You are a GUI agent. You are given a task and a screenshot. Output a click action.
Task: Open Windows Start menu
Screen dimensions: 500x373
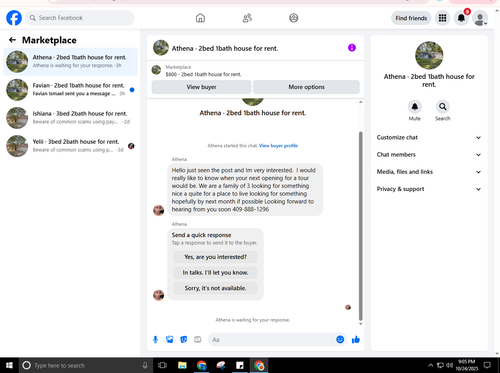point(9,365)
